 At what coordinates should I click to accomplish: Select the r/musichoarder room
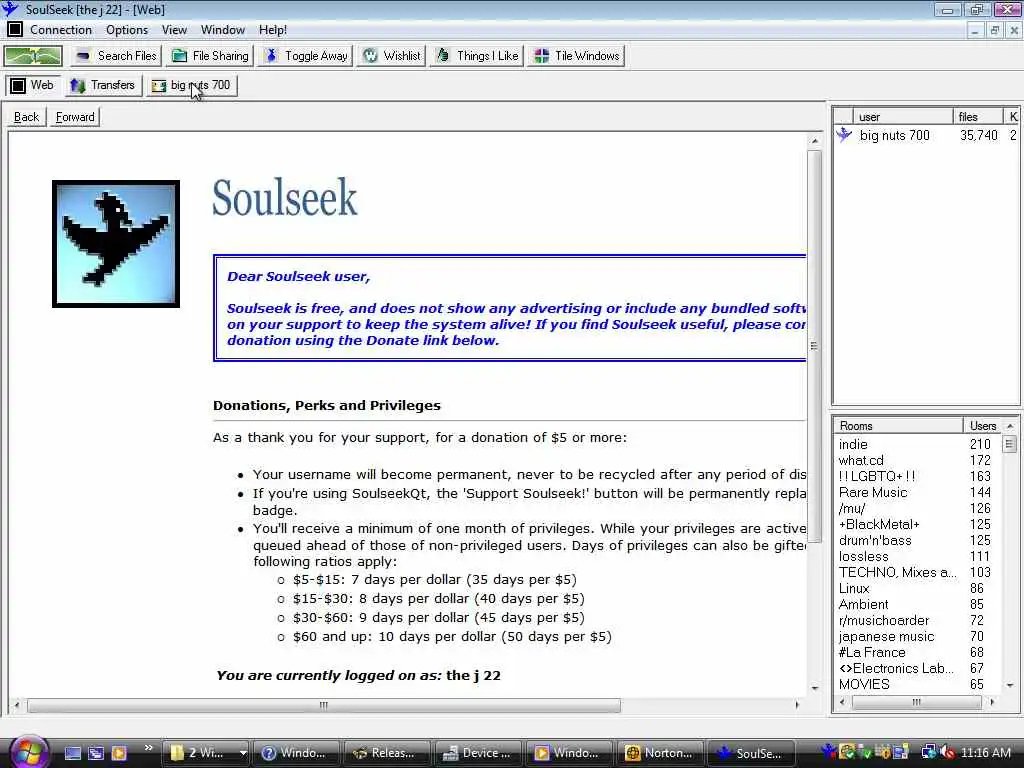click(x=918, y=620)
